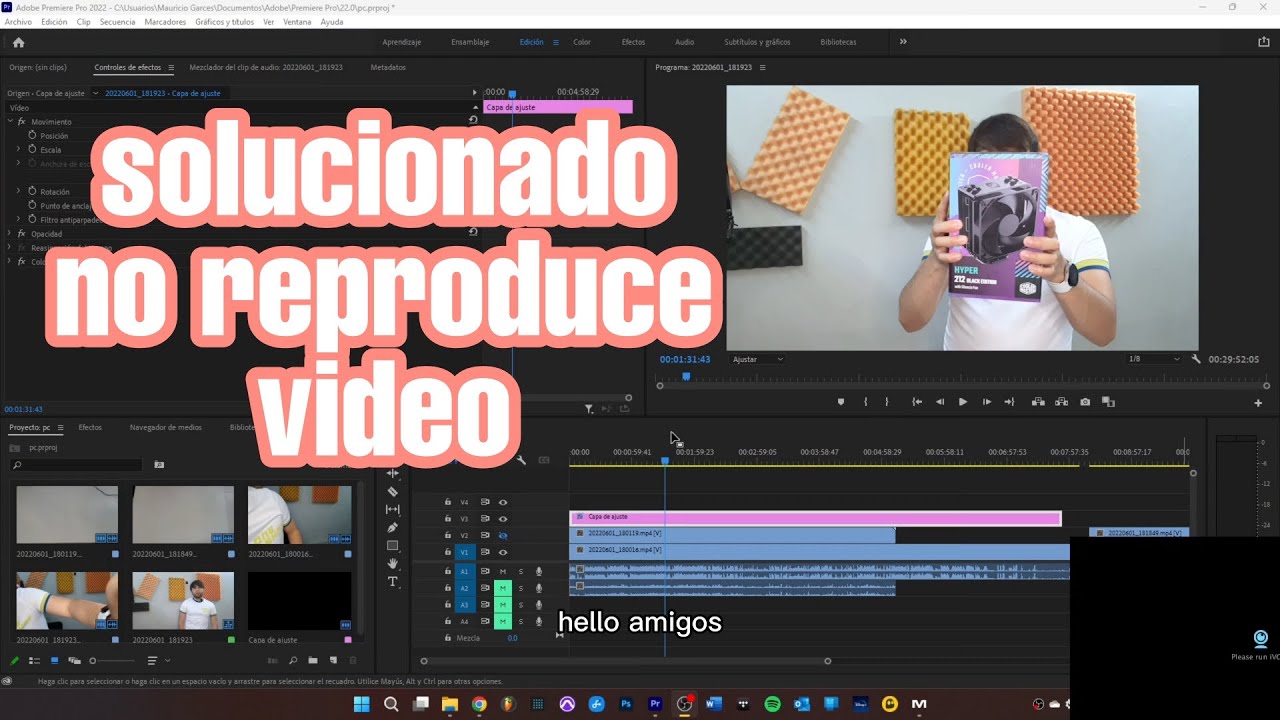Open Quick Export share icon
This screenshot has height=720, width=1280.
pos(1263,42)
